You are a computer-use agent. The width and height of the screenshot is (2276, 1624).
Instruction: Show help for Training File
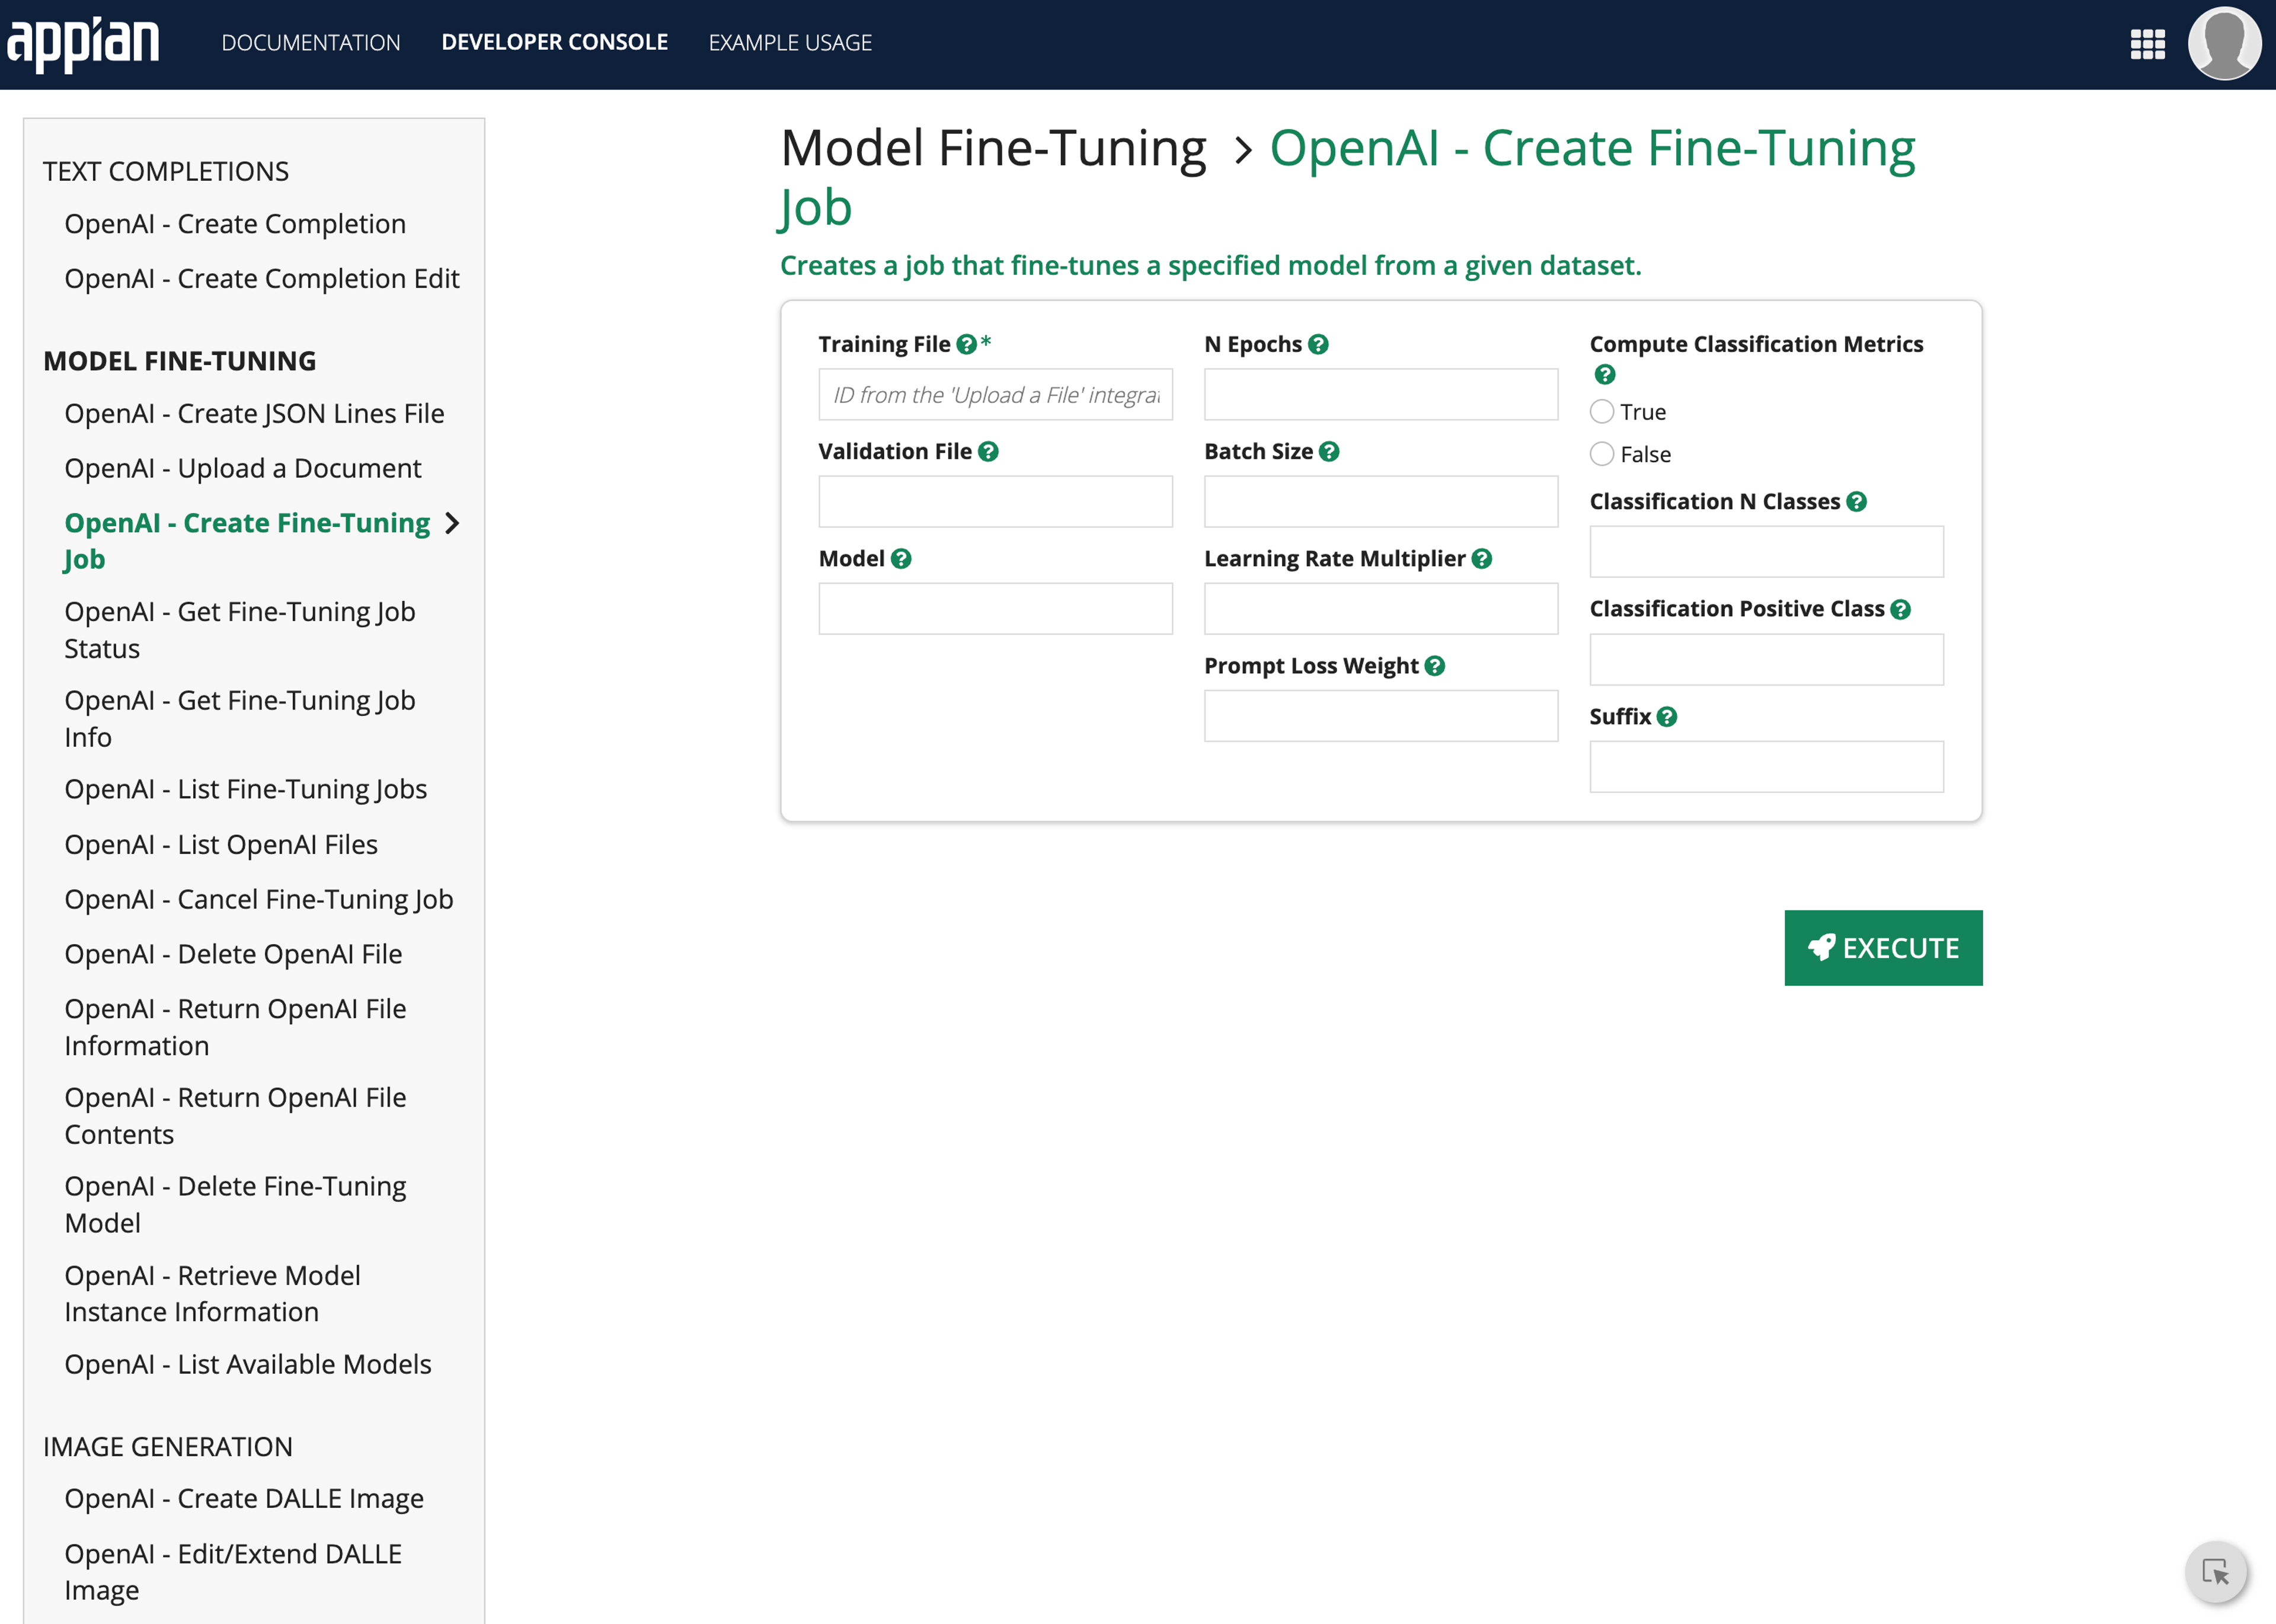pyautogui.click(x=966, y=344)
